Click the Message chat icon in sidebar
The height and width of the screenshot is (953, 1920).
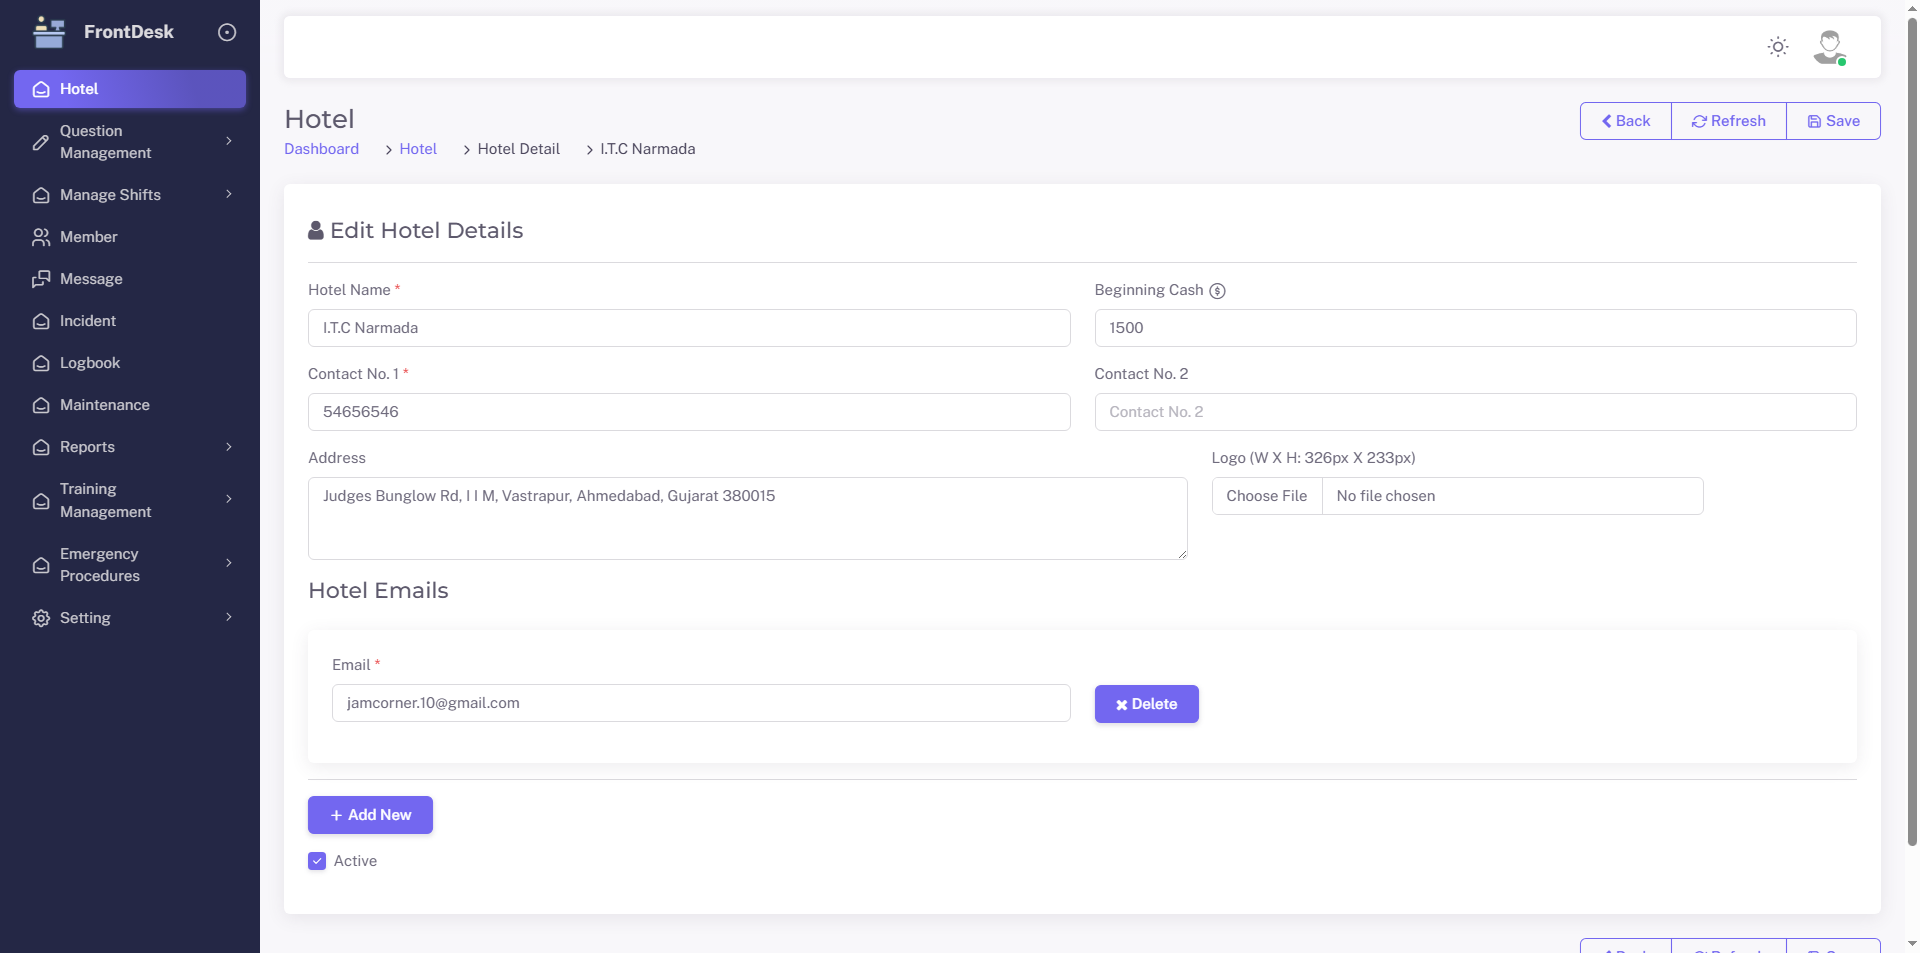tap(41, 279)
